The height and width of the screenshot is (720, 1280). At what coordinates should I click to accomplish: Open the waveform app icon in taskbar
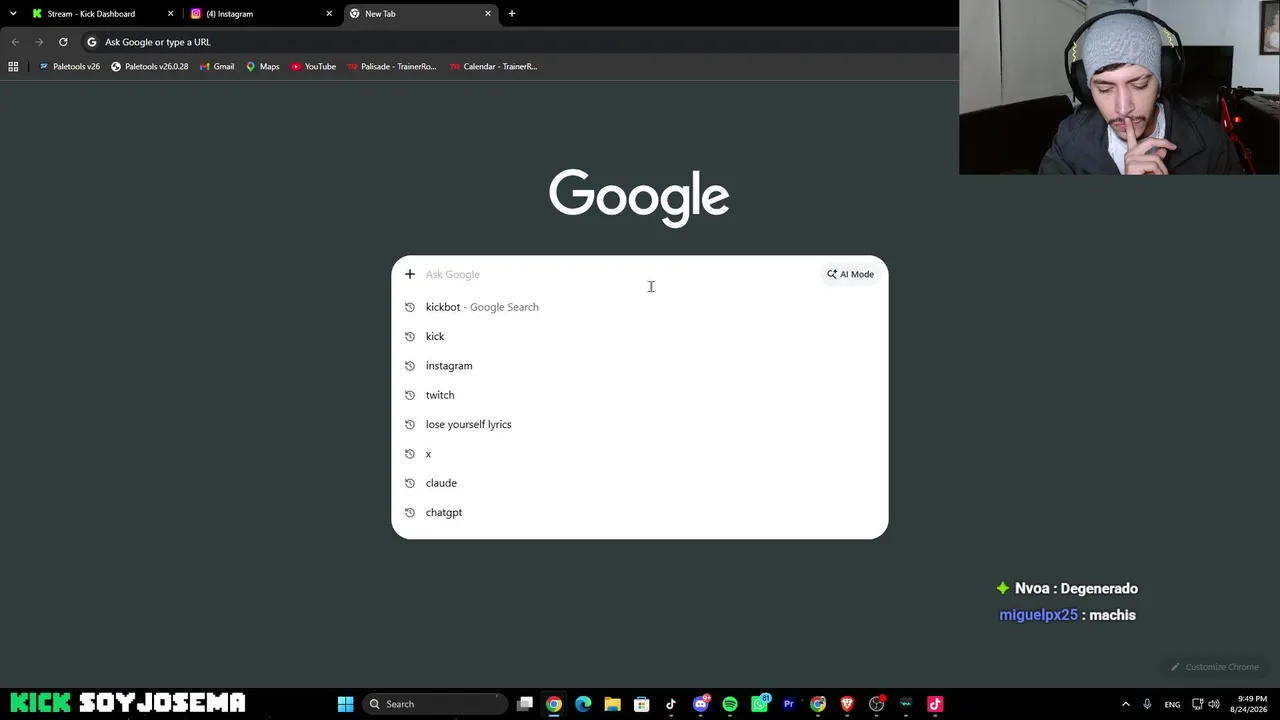906,704
